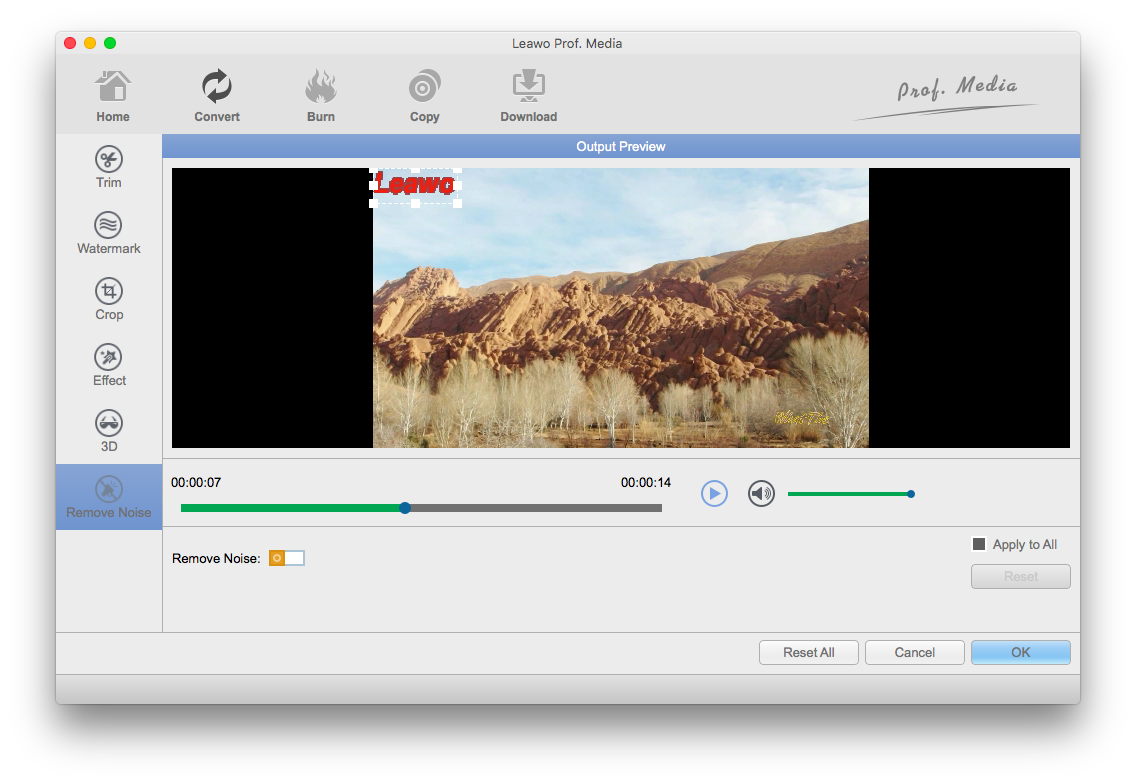The width and height of the screenshot is (1136, 784).
Task: Click the volume slider handle
Action: [x=910, y=493]
